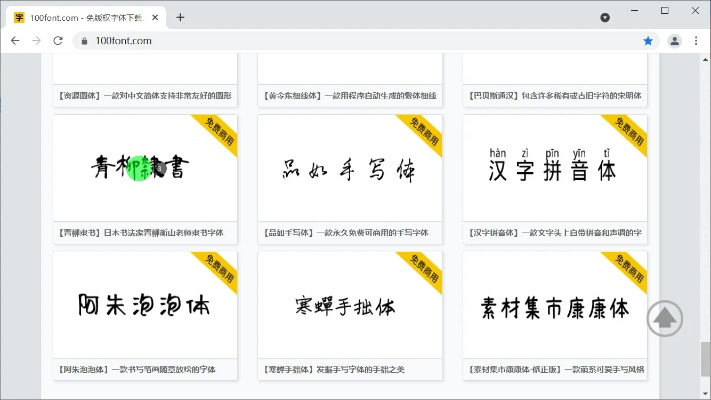This screenshot has width=711, height=400.
Task: Minimize the Chrome window
Action: [634, 10]
